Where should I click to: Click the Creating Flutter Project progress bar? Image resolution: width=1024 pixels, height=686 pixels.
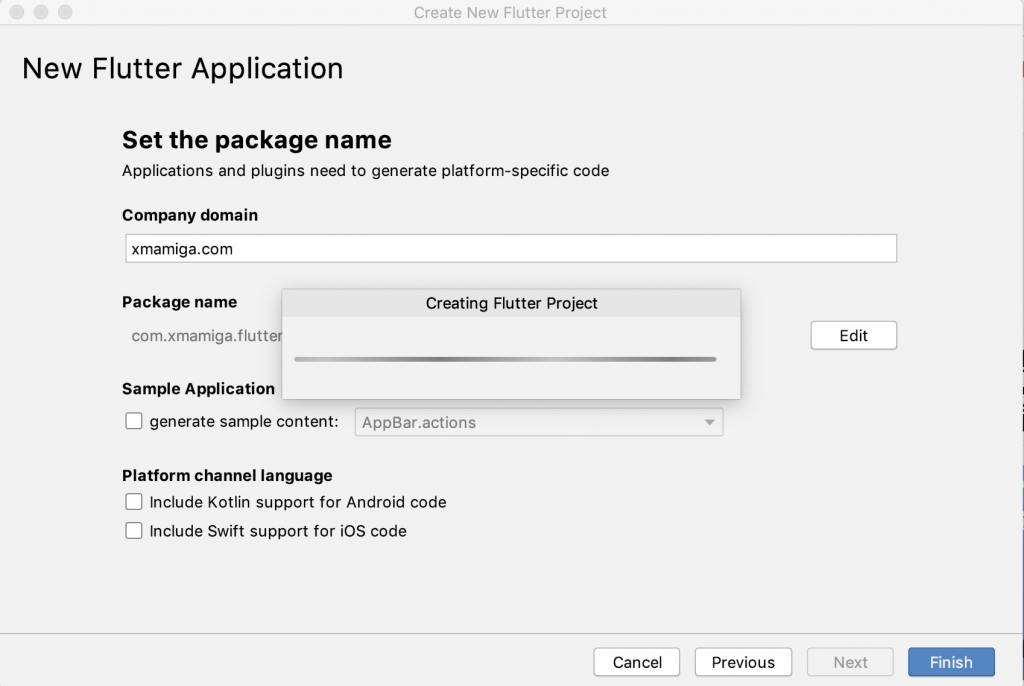pos(505,359)
